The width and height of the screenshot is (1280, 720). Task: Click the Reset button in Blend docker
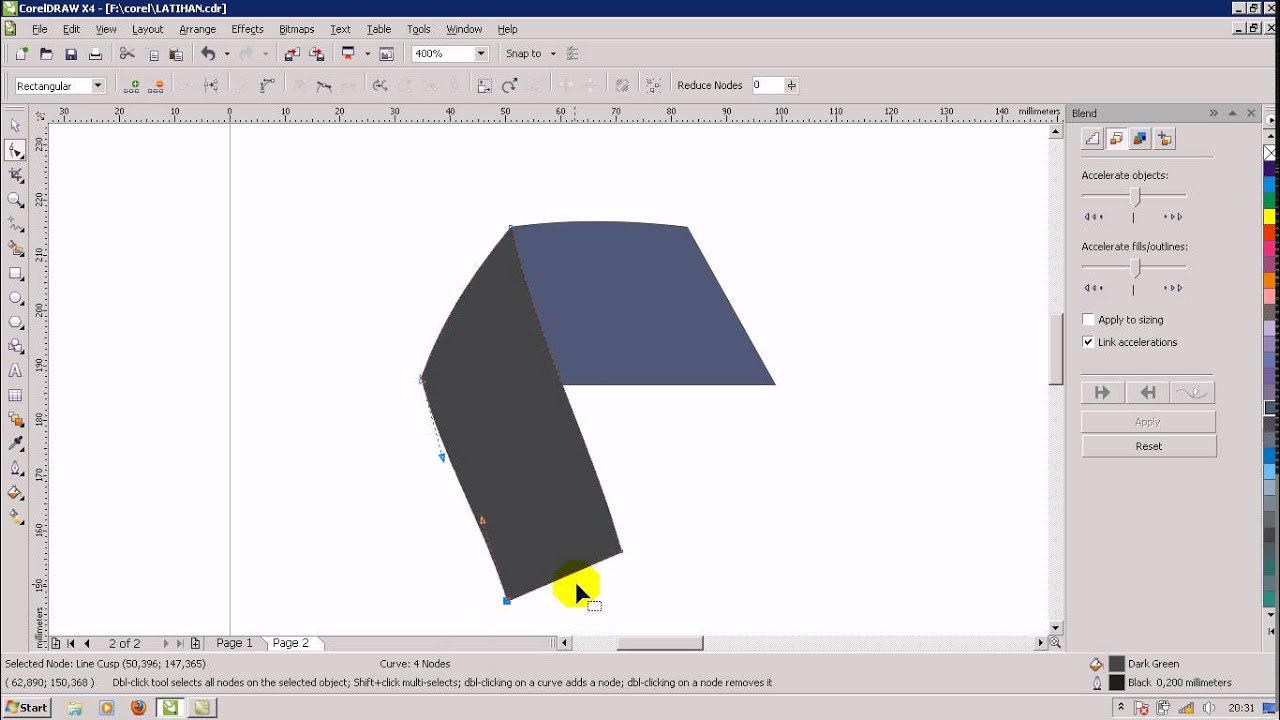coord(1148,446)
